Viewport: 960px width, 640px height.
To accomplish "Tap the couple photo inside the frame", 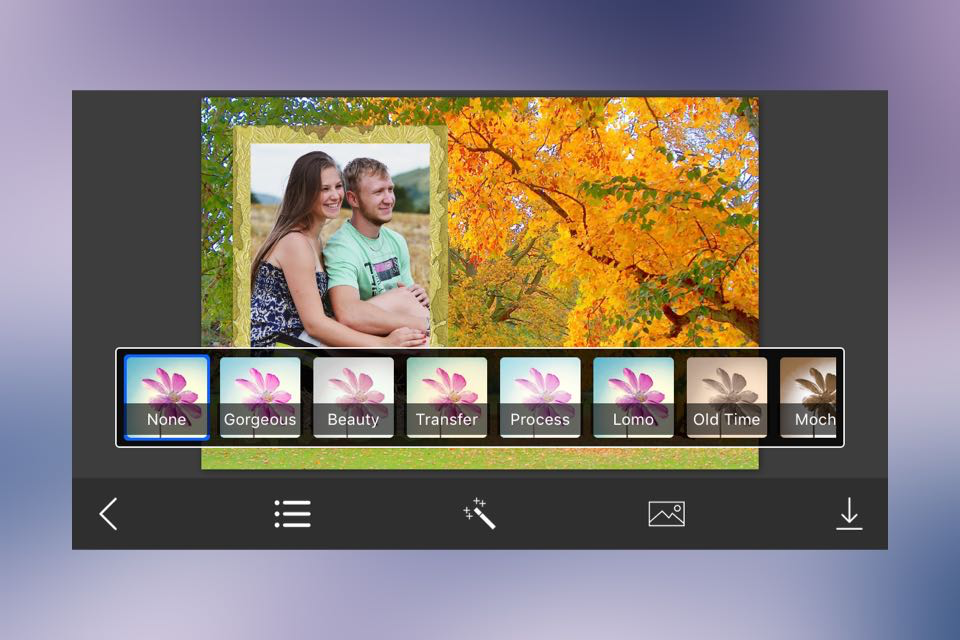I will (340, 245).
